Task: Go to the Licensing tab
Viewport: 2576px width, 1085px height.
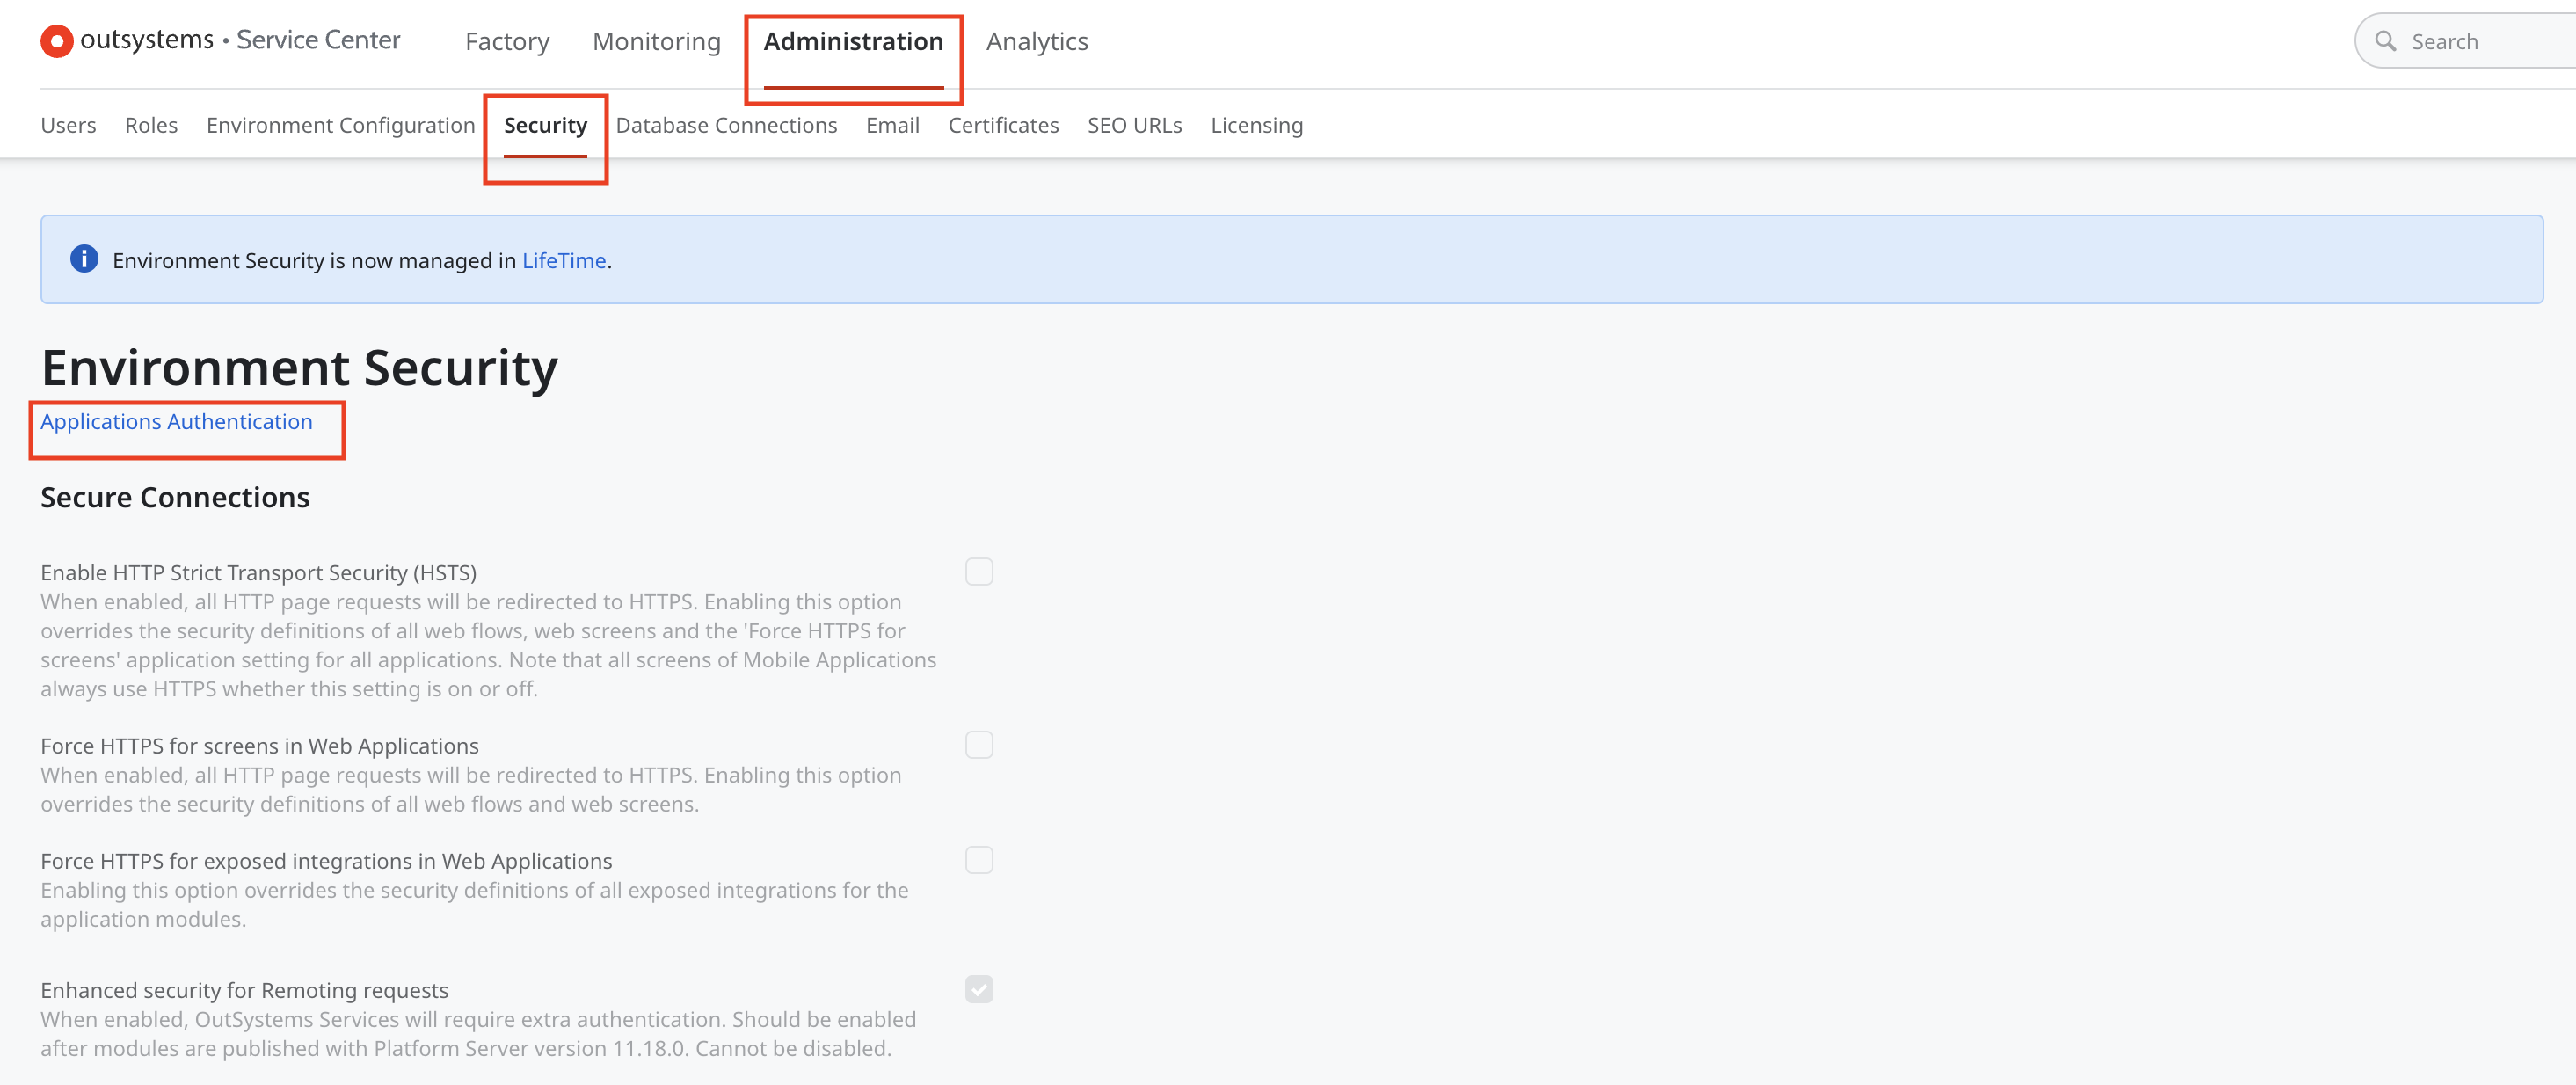Action: [1256, 125]
